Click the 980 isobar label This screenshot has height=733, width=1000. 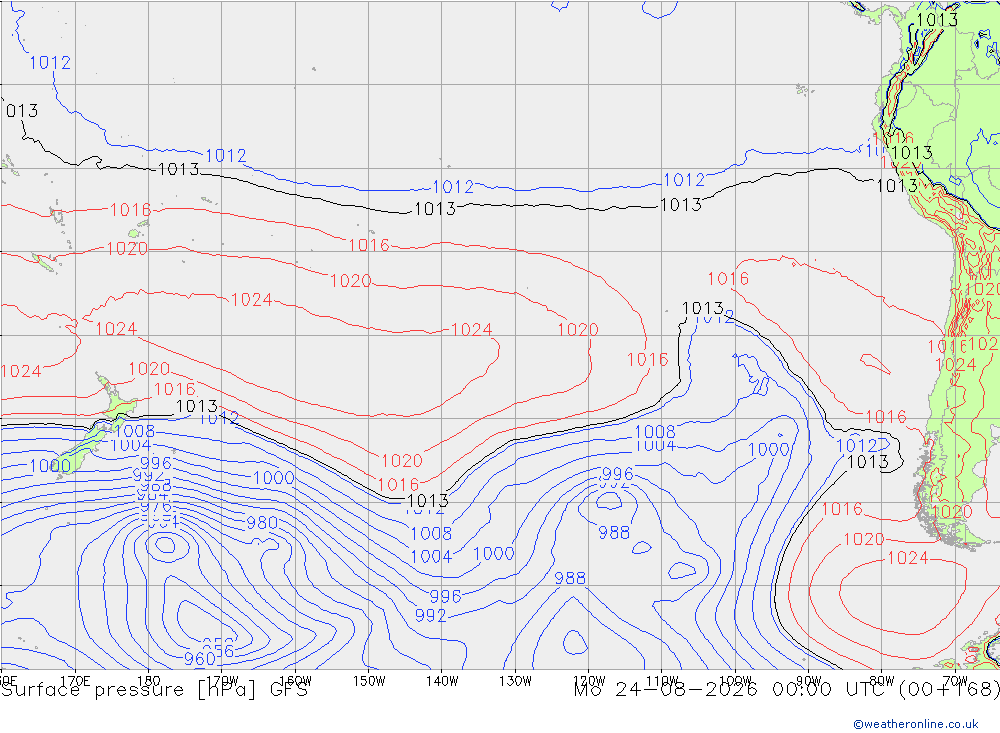[x=261, y=523]
